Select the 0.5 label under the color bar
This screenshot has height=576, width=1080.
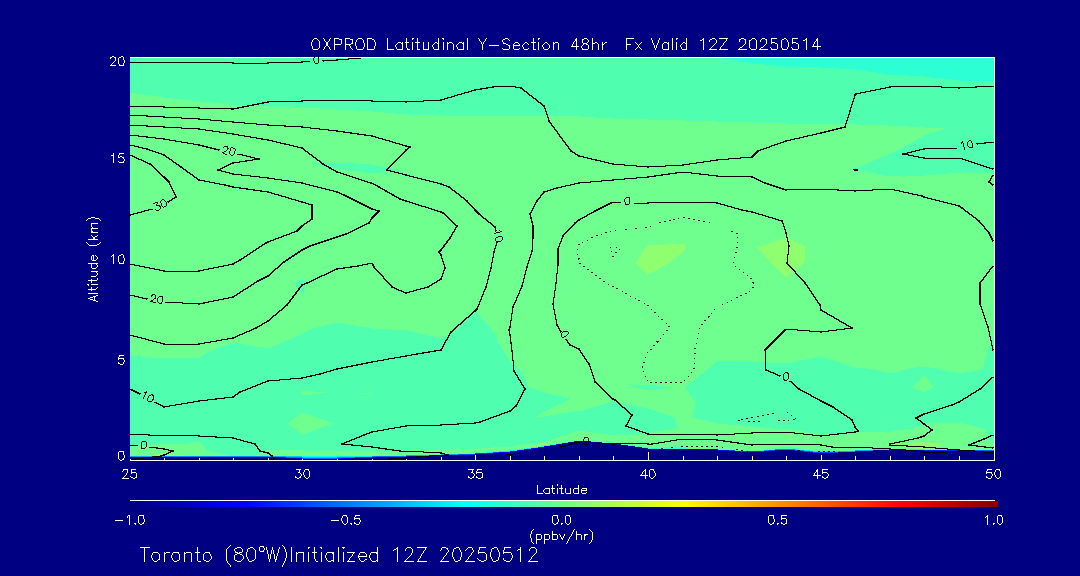[x=777, y=520]
